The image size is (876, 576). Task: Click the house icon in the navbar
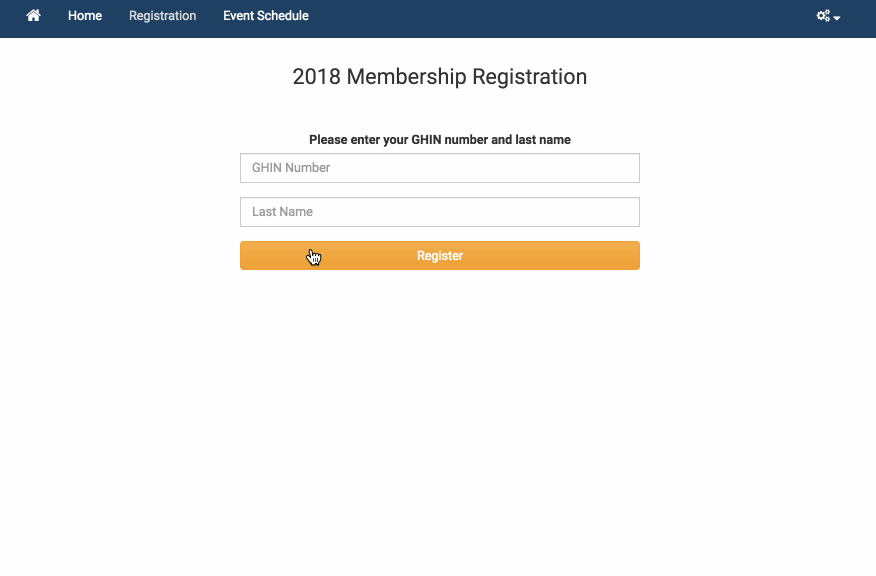(34, 16)
